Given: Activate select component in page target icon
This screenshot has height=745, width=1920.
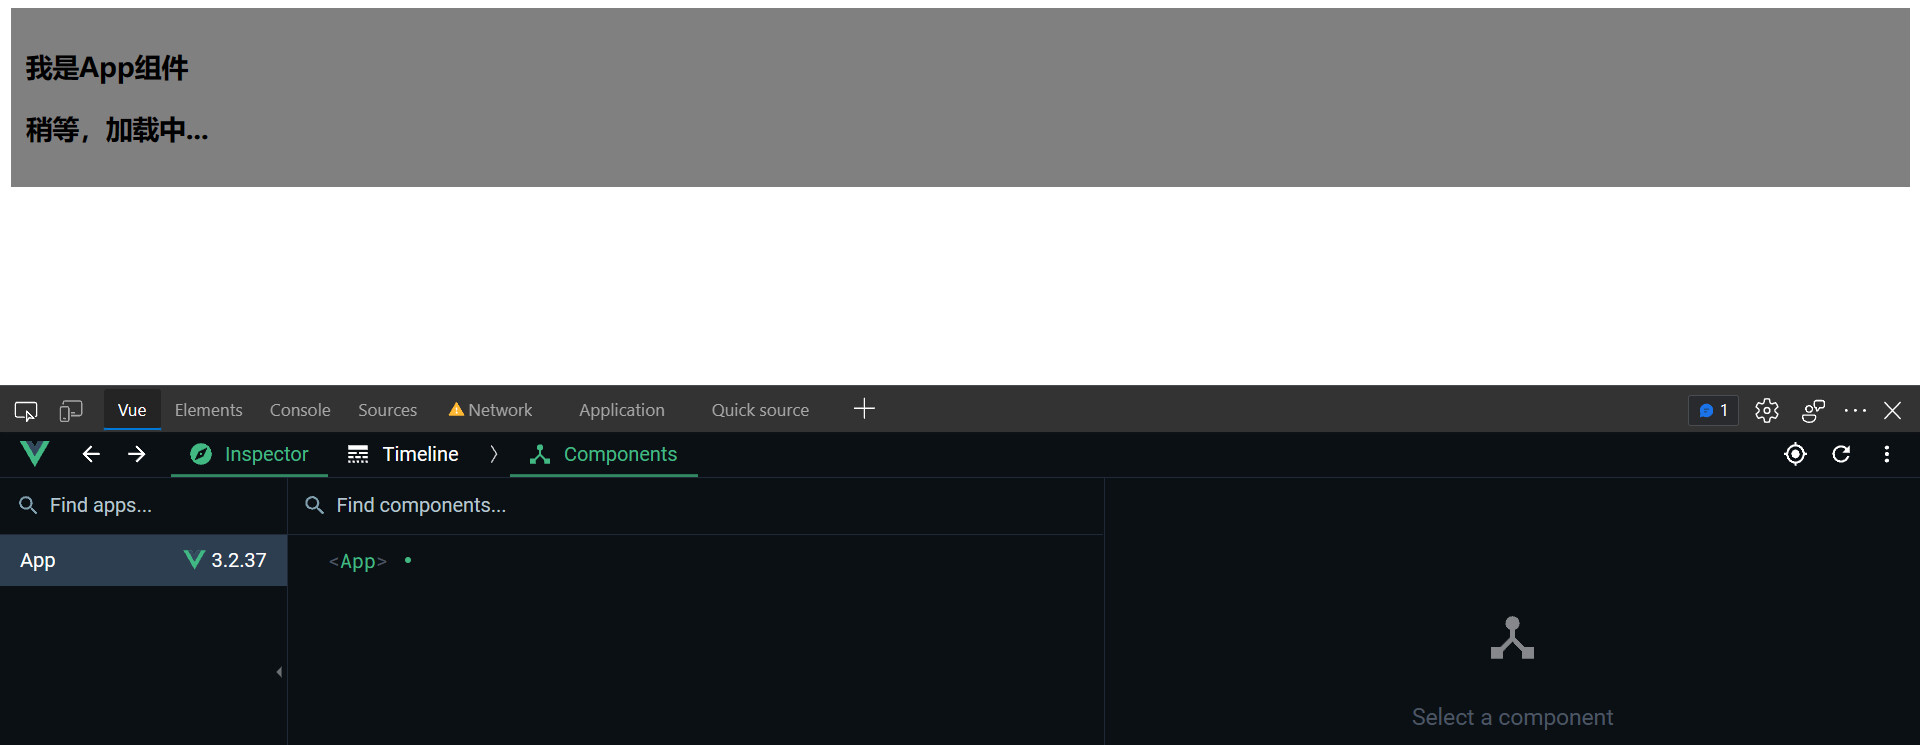Looking at the screenshot, I should coord(1795,454).
